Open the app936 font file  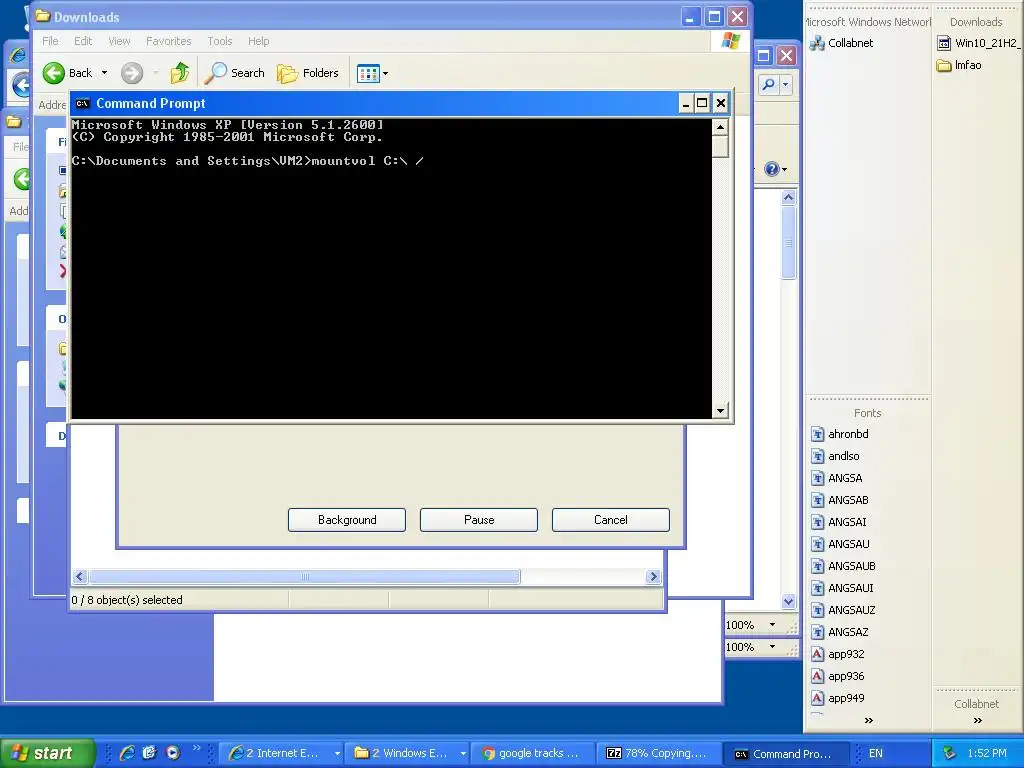[x=838, y=676]
